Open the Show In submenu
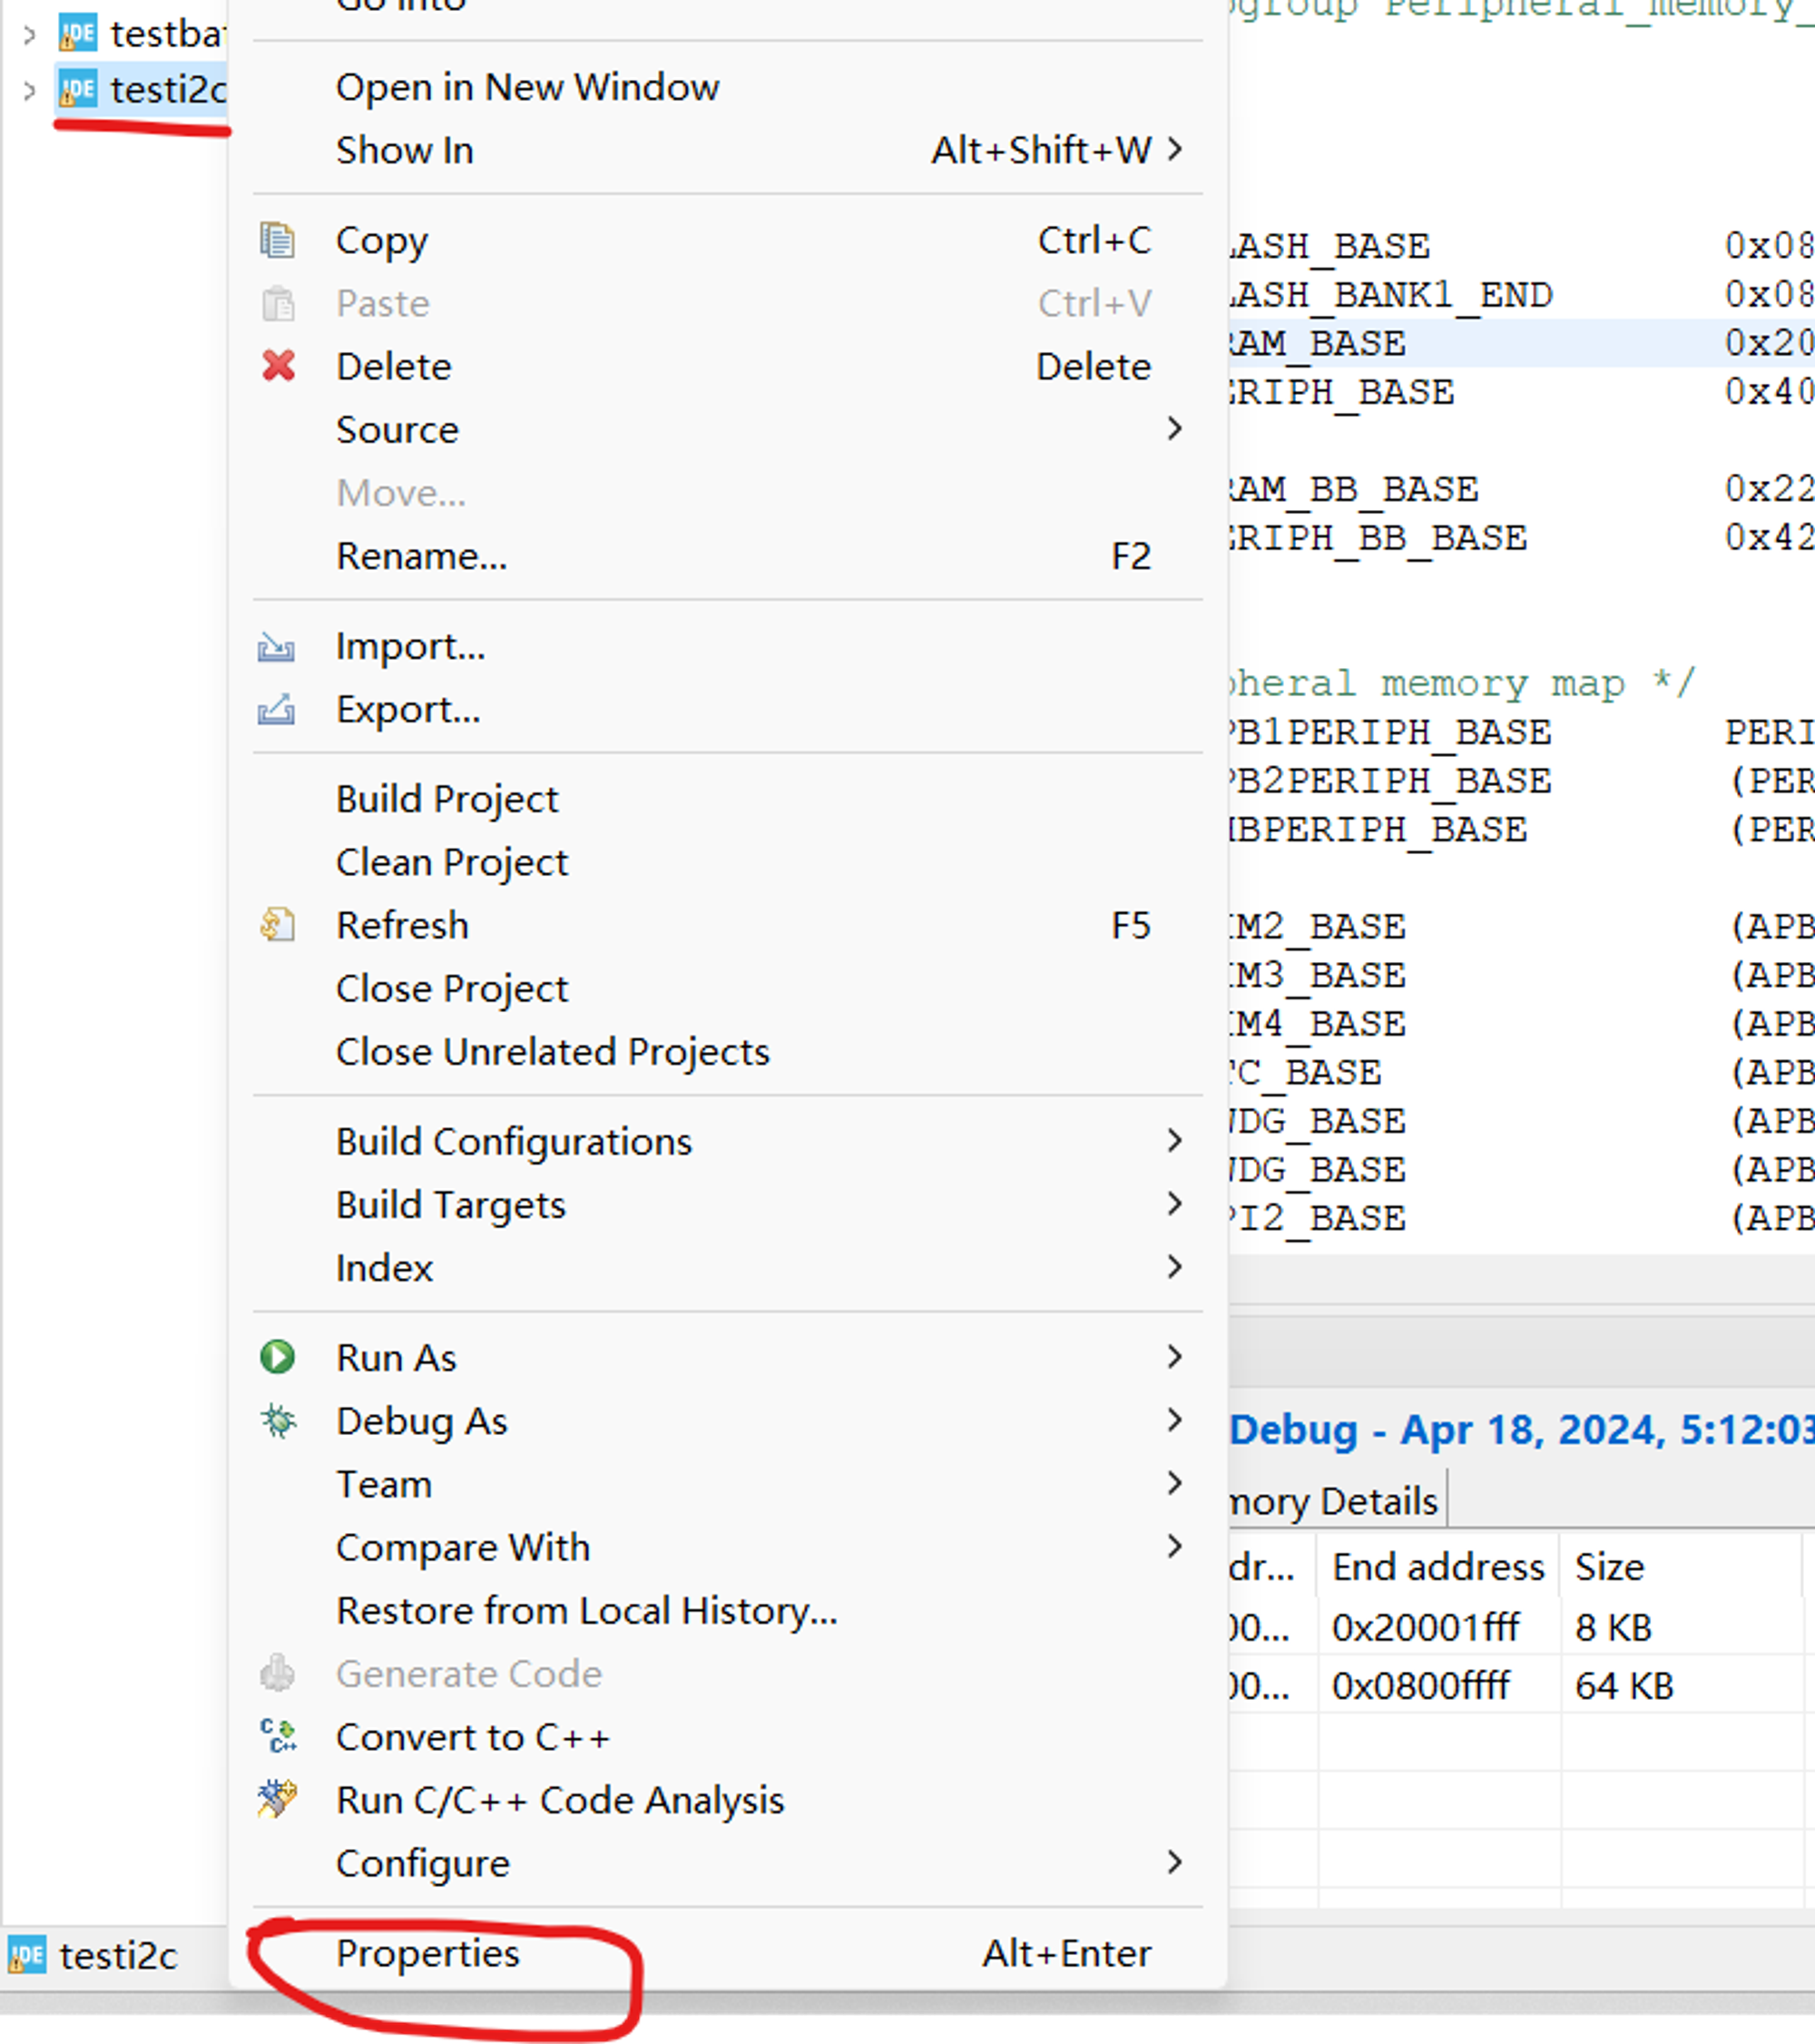Viewport: 1815px width, 2044px height. pos(404,150)
